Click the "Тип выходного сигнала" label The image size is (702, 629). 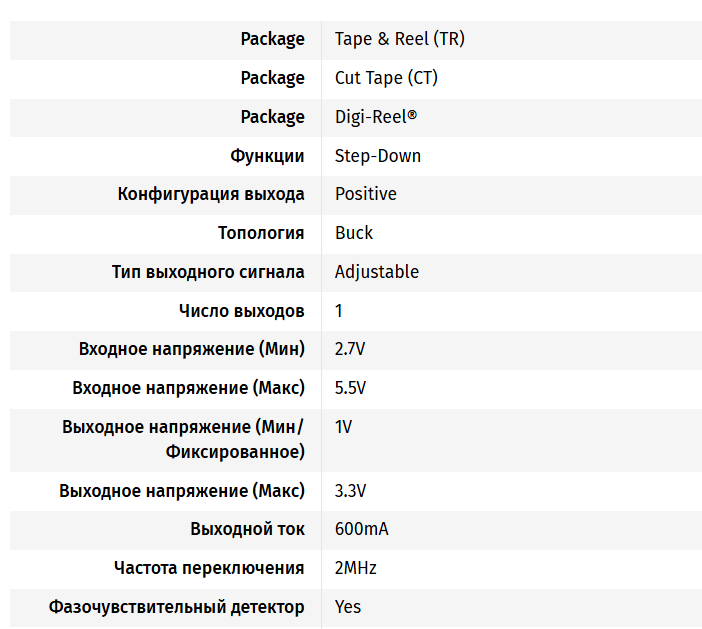pyautogui.click(x=208, y=272)
